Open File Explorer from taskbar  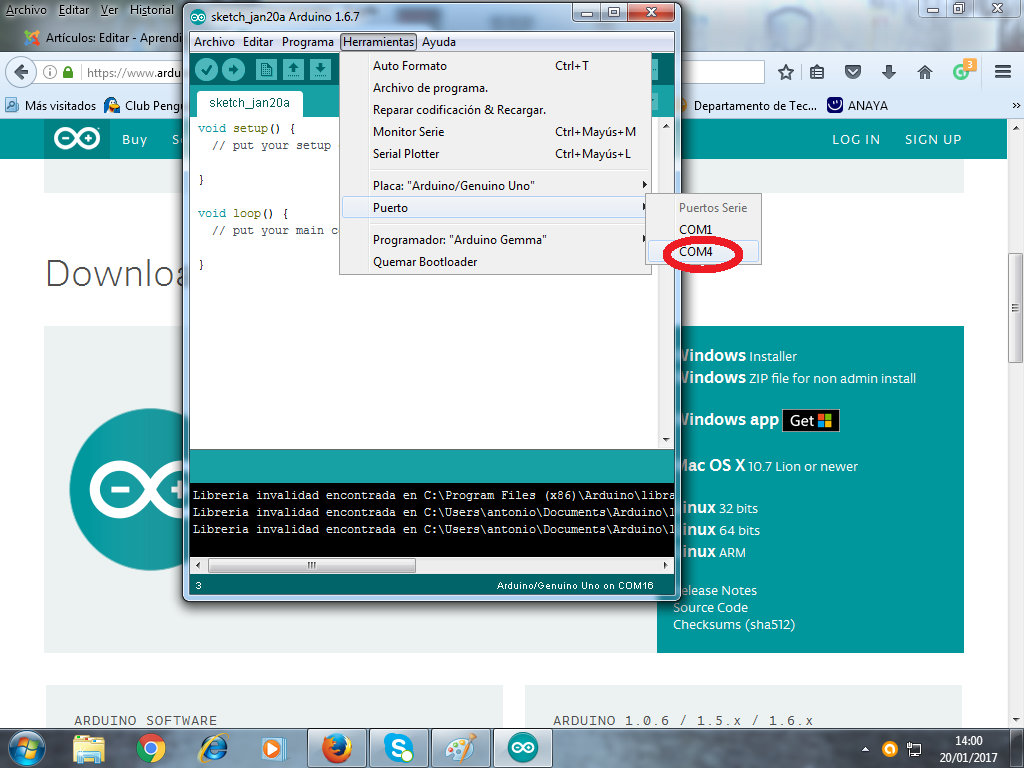click(x=89, y=749)
